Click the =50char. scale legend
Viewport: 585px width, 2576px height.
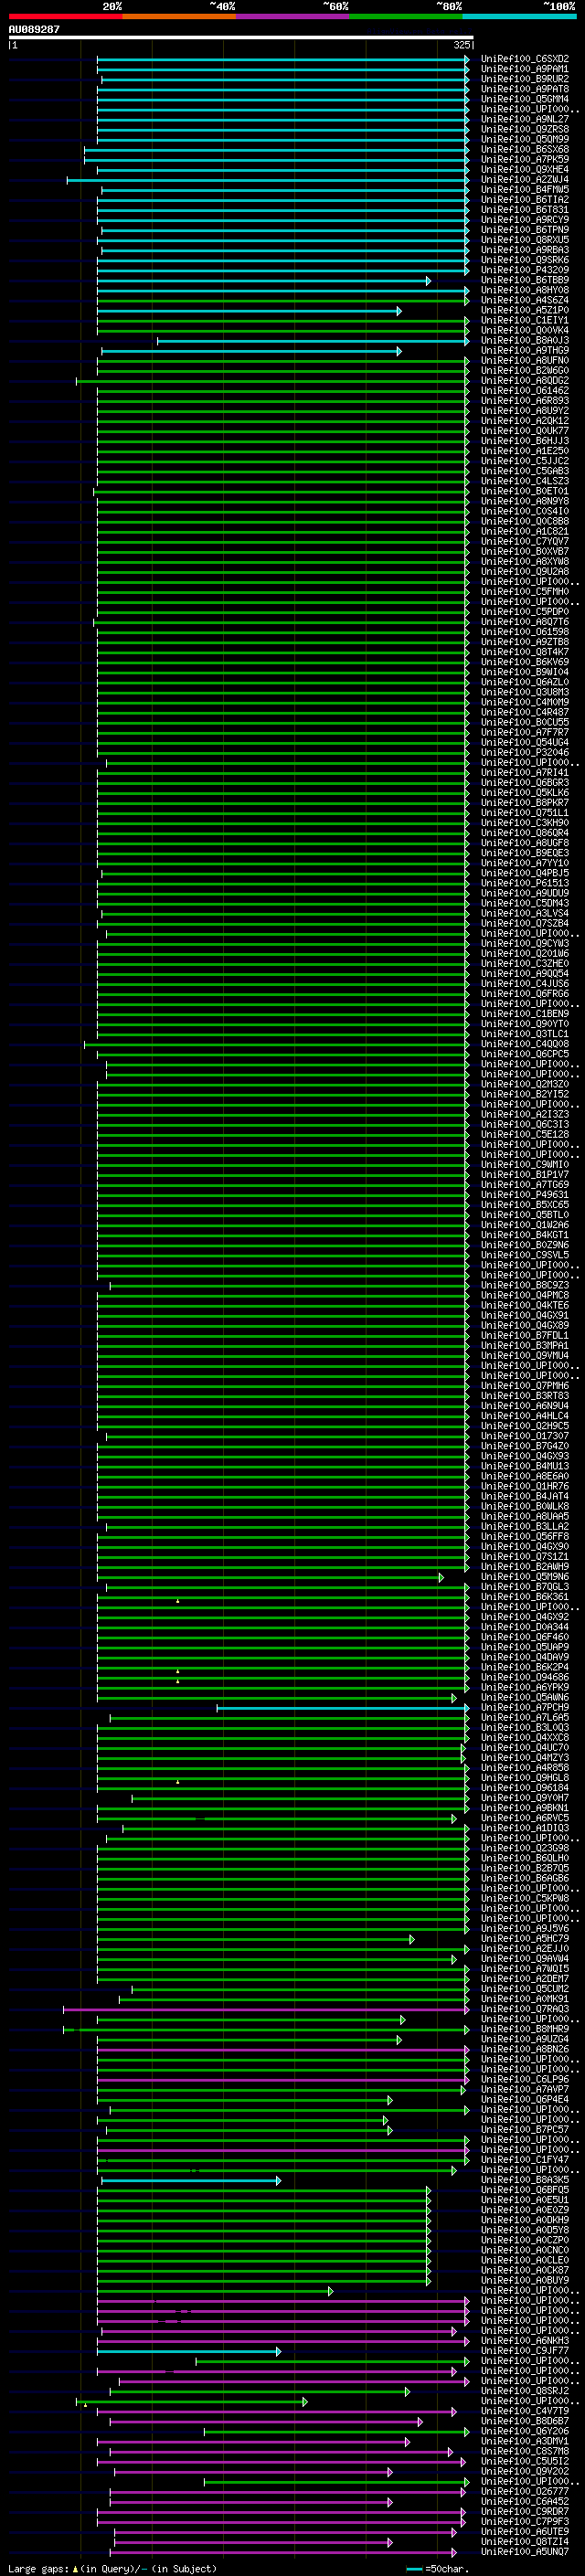click(438, 2569)
